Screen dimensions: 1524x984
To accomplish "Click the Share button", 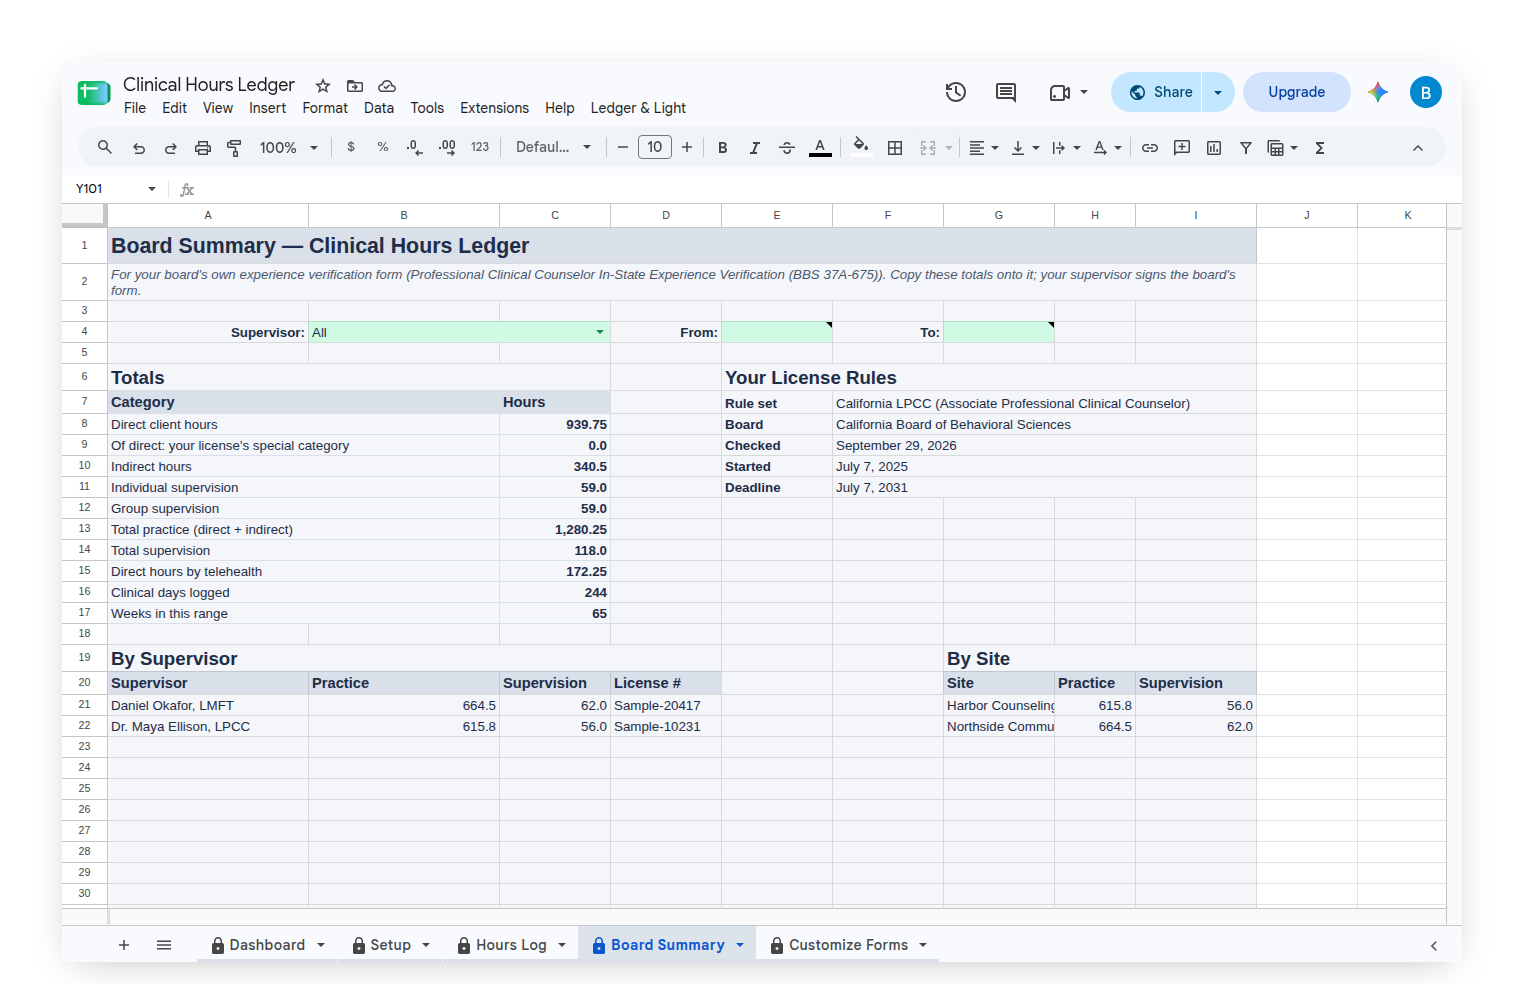I will pos(1158,92).
